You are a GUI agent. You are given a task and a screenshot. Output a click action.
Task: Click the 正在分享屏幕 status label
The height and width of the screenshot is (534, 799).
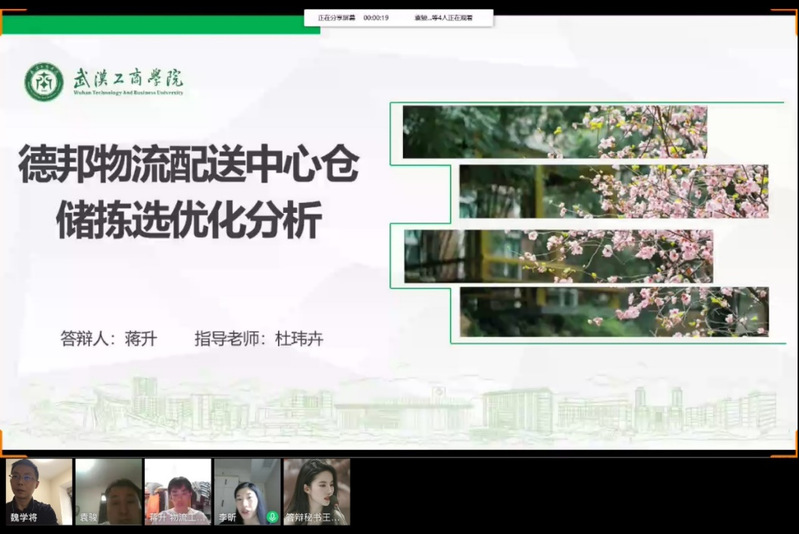pos(337,17)
